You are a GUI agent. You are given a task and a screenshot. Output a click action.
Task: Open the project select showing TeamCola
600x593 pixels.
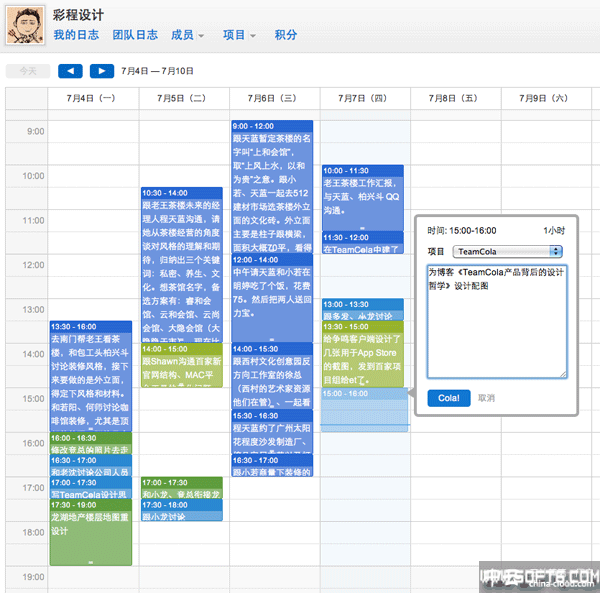coord(507,251)
